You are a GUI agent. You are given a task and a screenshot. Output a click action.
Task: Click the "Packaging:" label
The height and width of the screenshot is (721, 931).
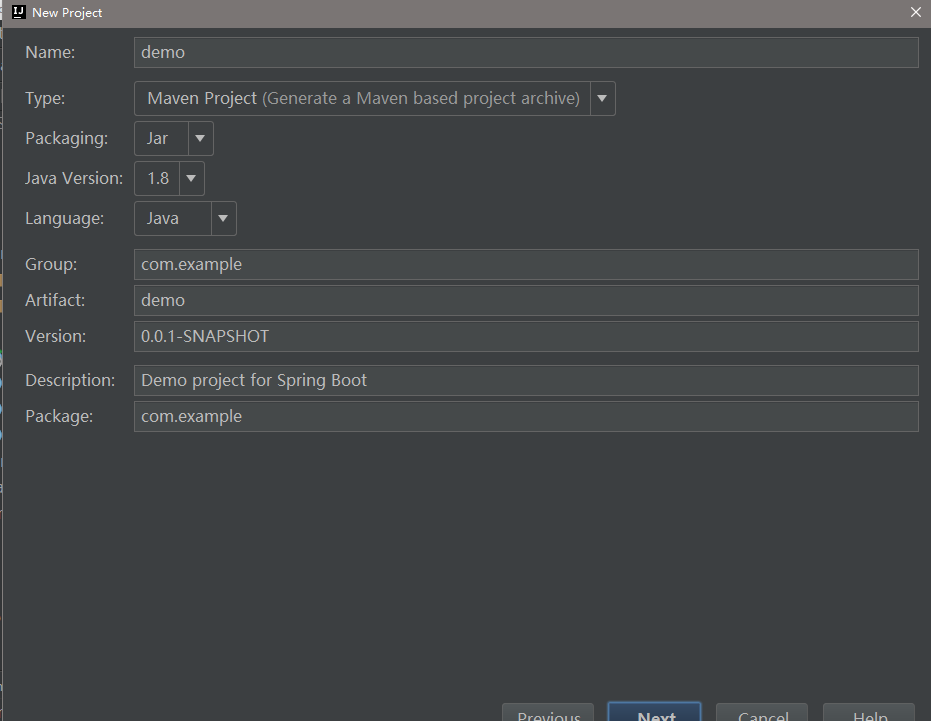[x=66, y=138]
